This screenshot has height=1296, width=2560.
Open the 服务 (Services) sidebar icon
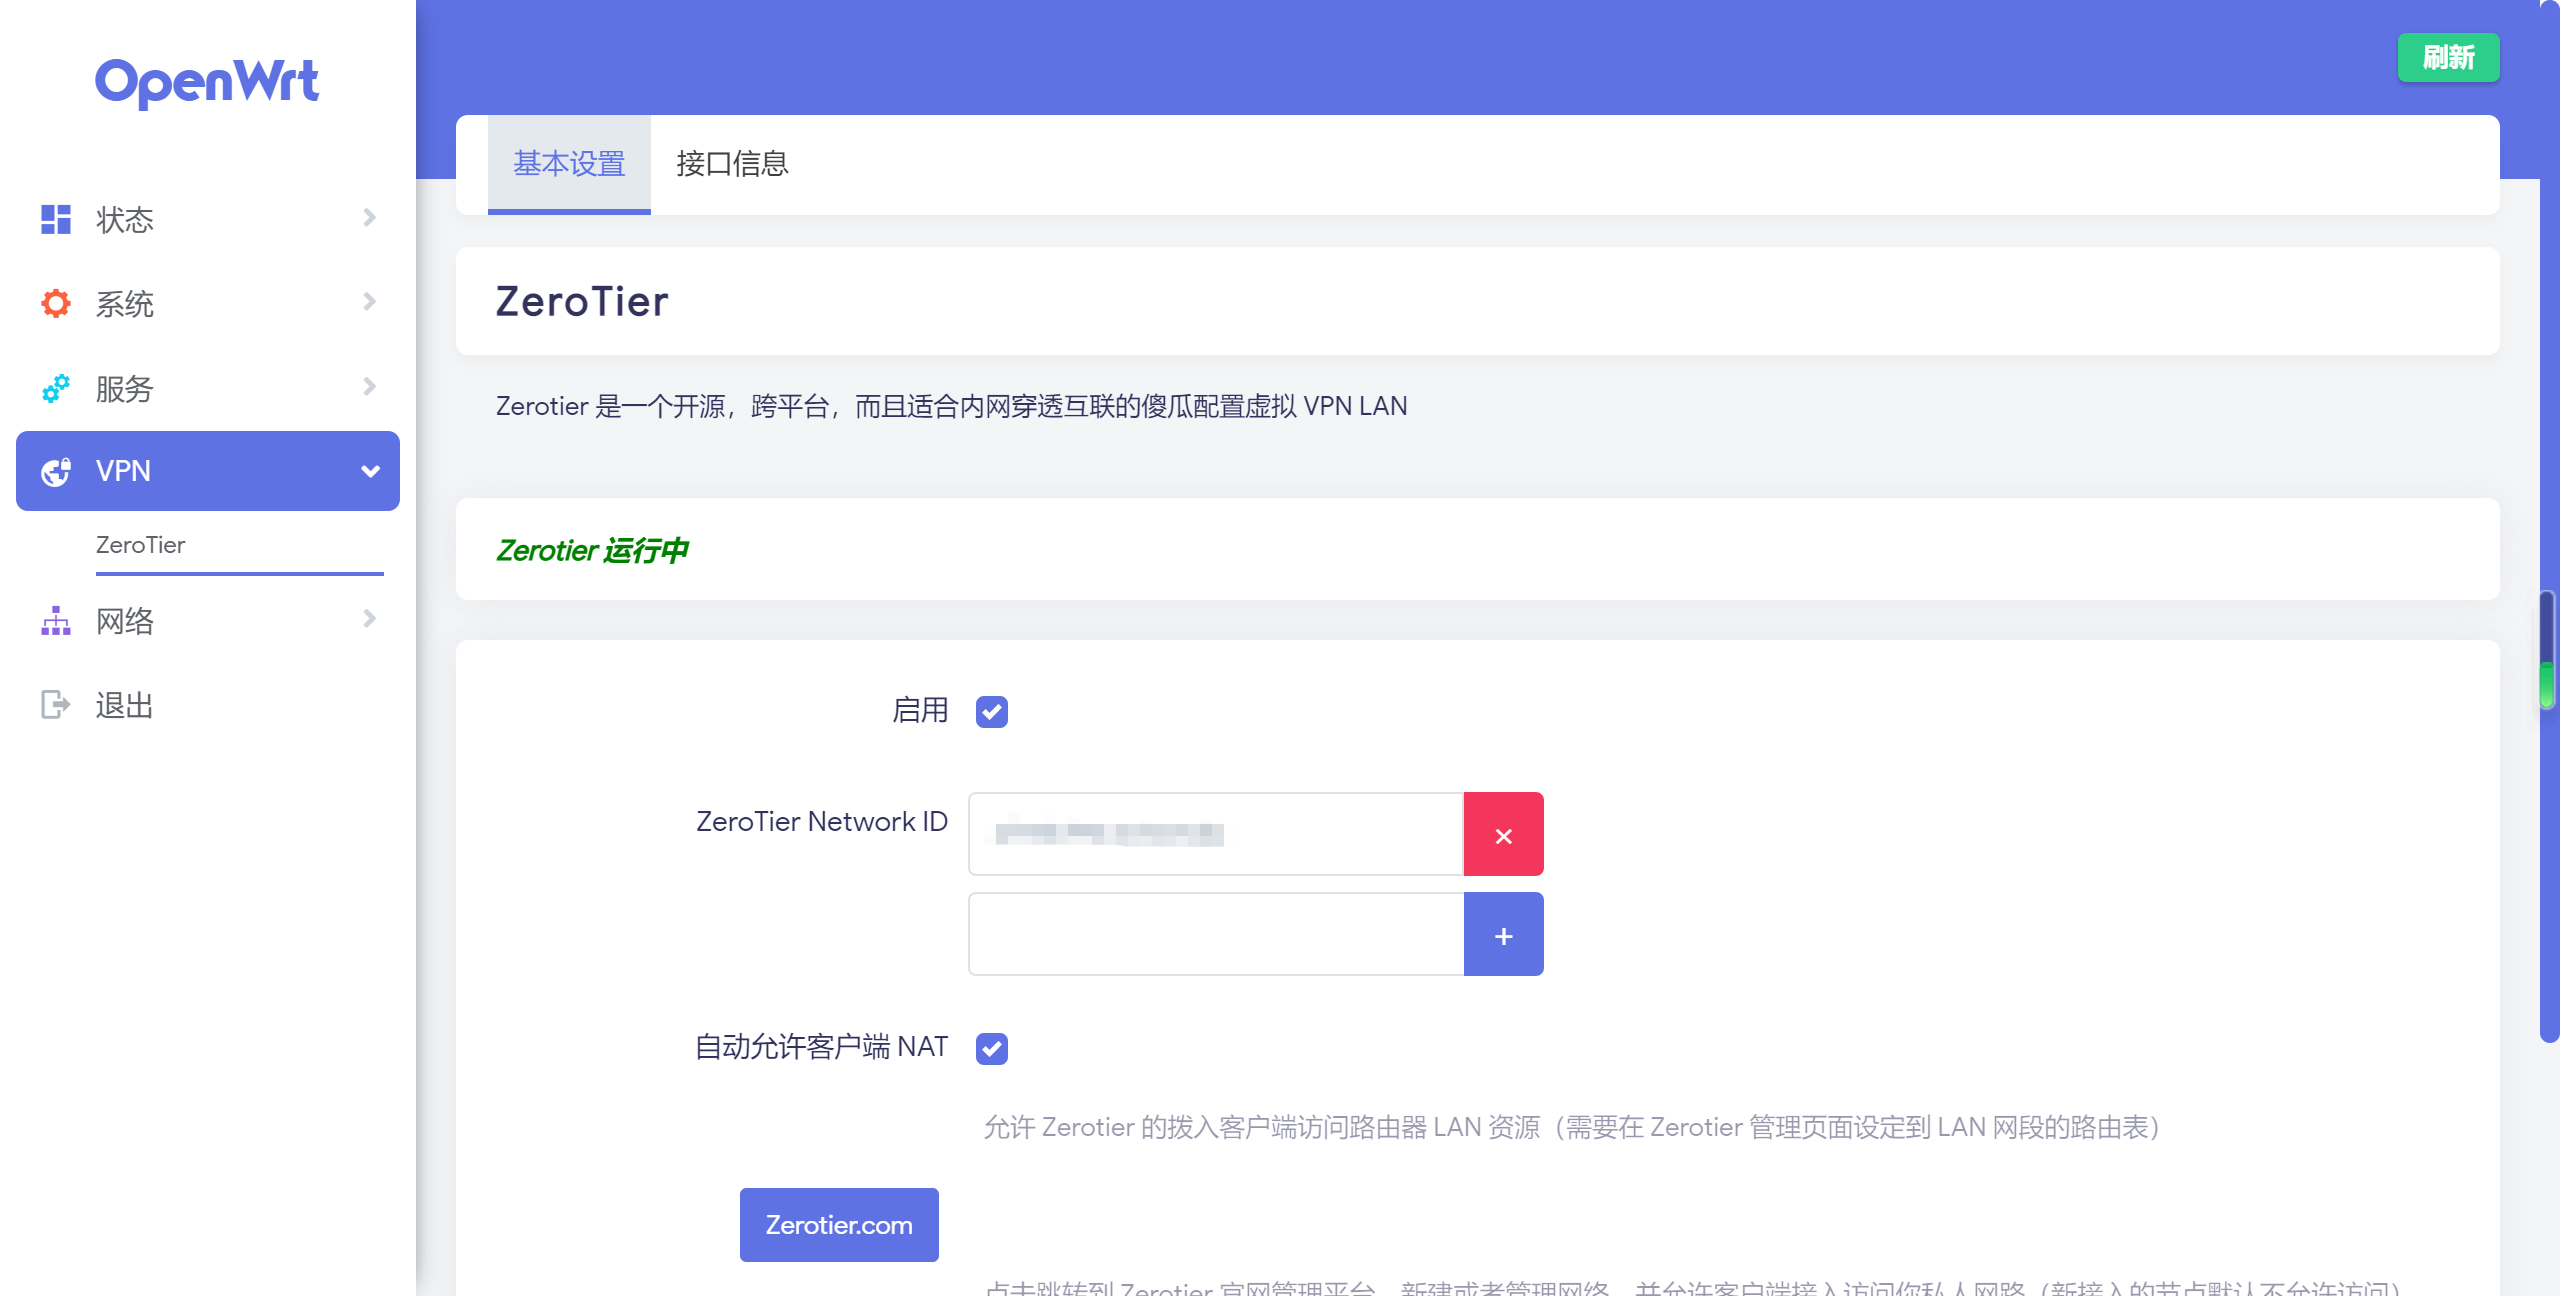click(x=55, y=388)
